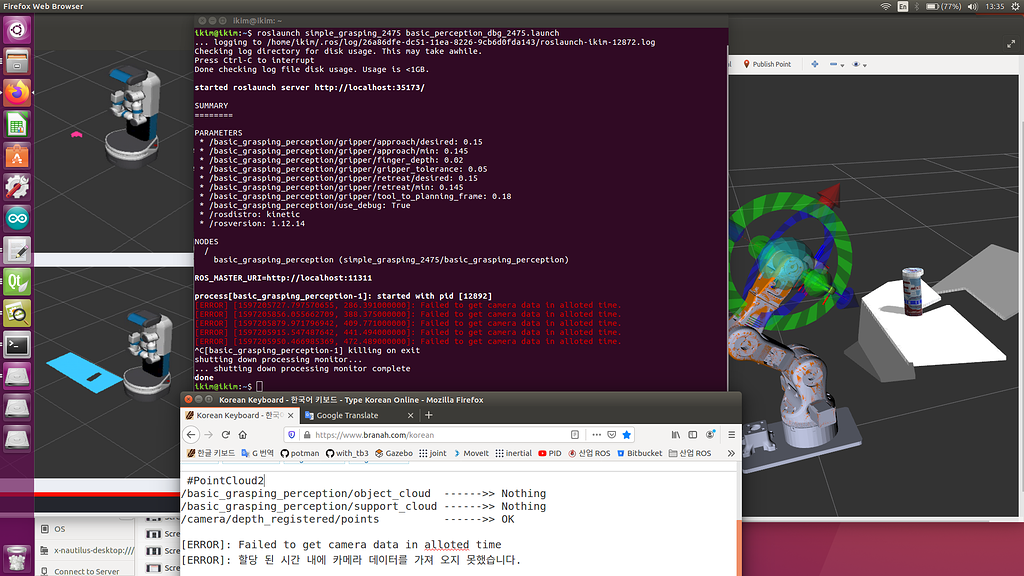Open the battery 77% indicator
The width and height of the screenshot is (1024, 576).
[944, 7]
